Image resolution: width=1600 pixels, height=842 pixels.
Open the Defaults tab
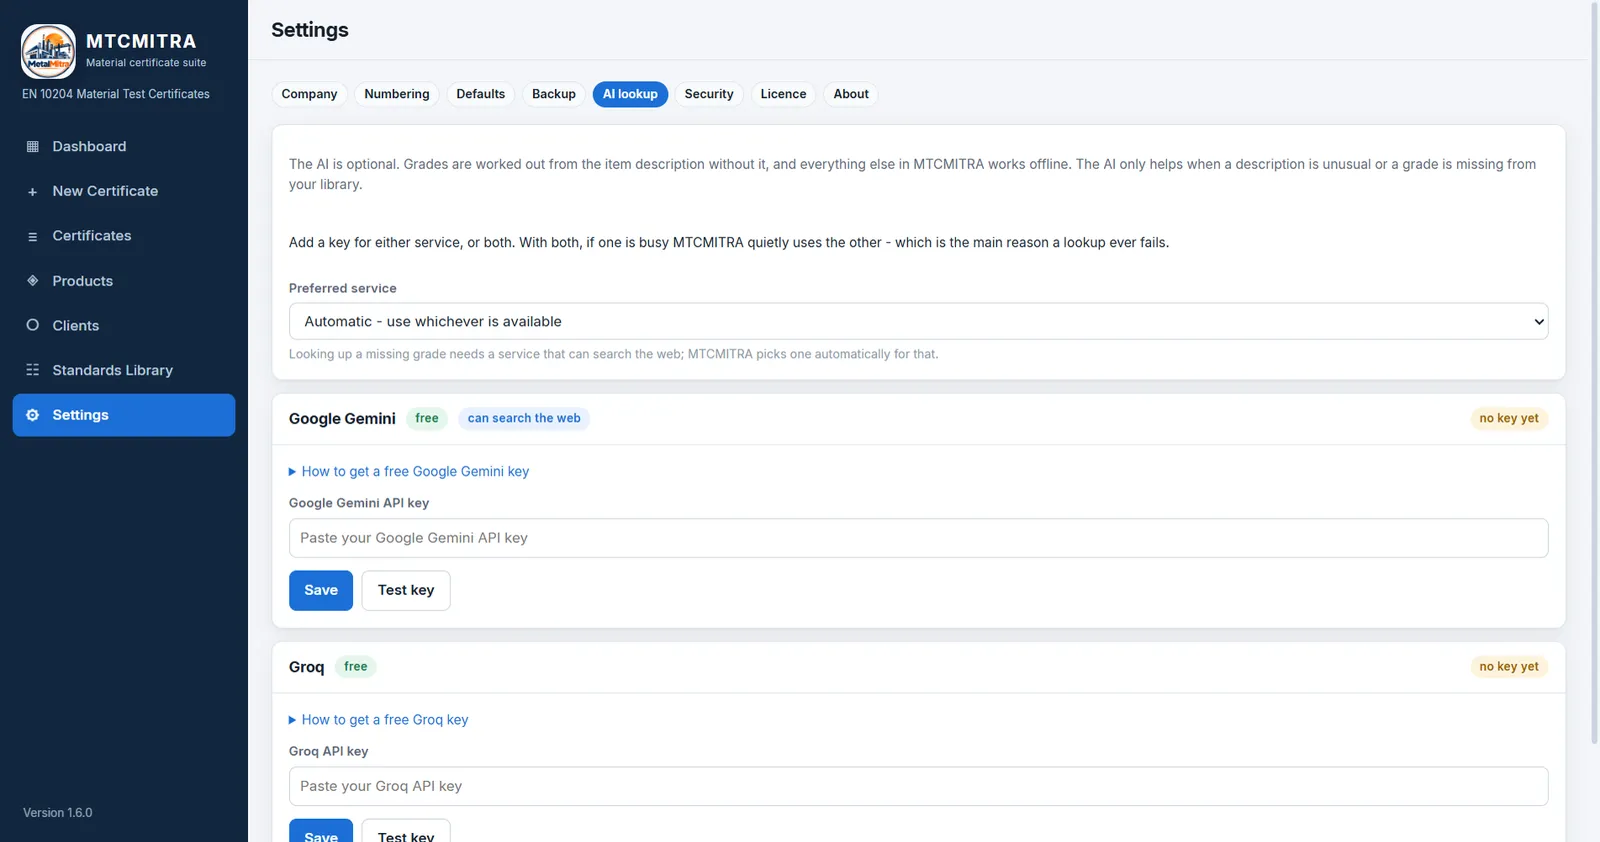pos(481,94)
